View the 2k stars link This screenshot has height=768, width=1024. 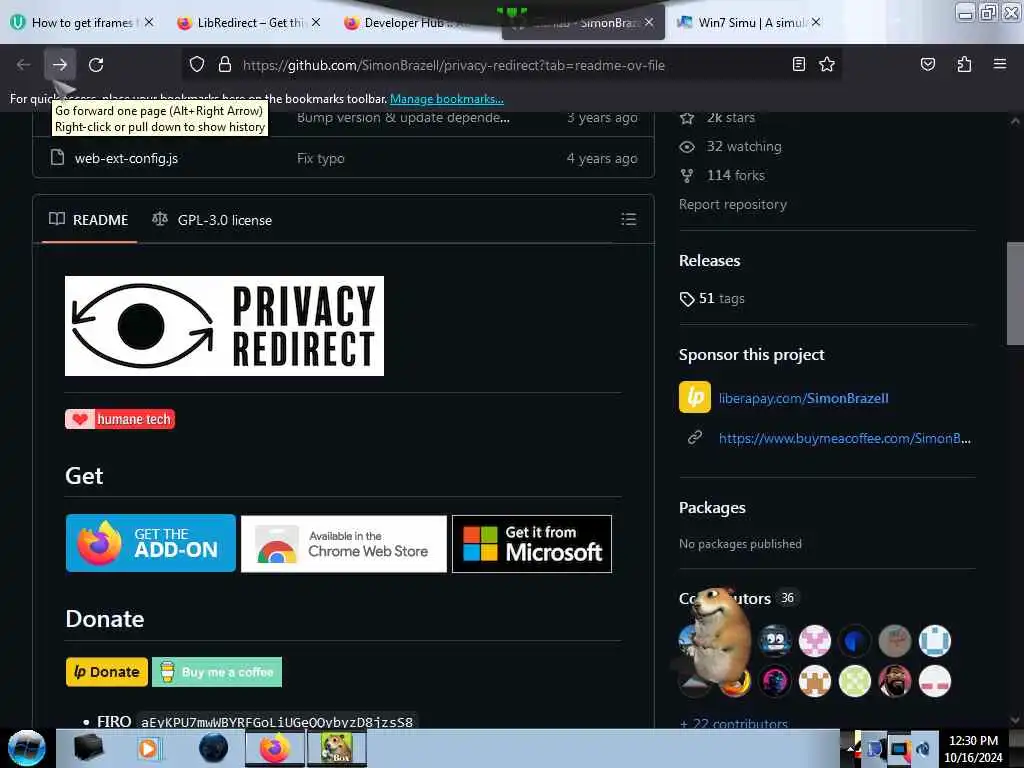(717, 118)
